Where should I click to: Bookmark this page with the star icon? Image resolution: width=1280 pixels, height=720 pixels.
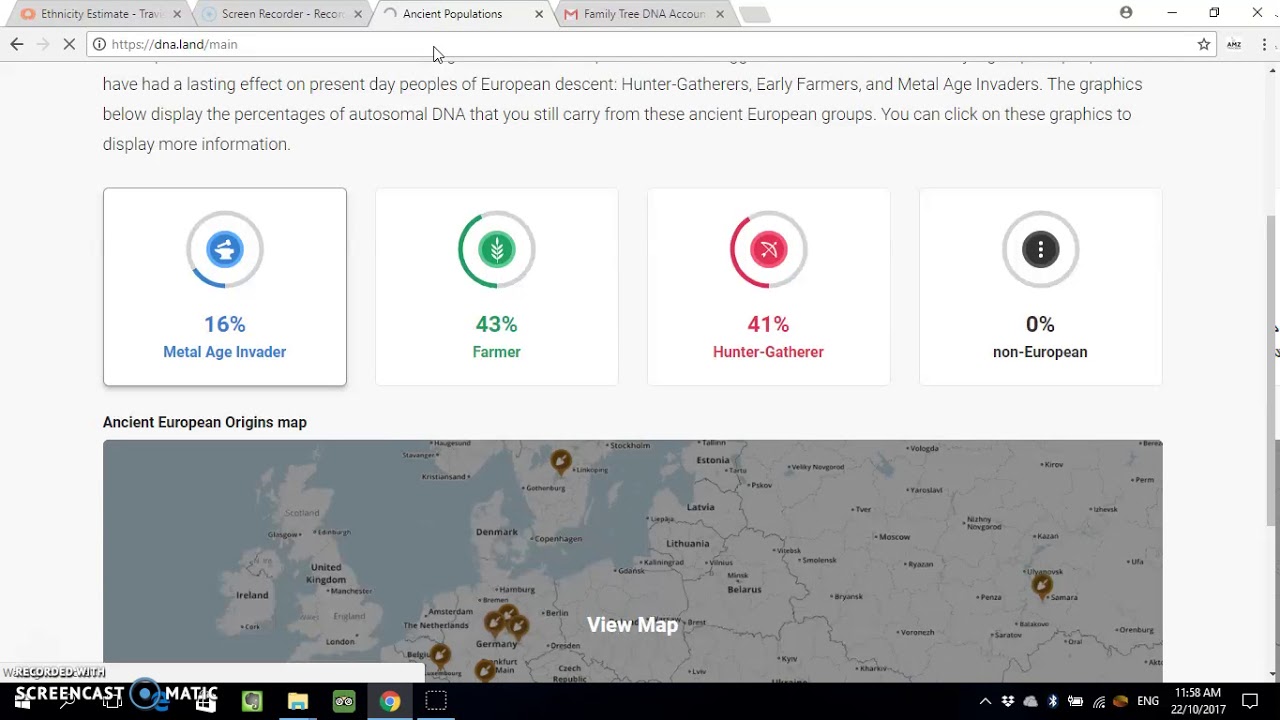coord(1204,44)
